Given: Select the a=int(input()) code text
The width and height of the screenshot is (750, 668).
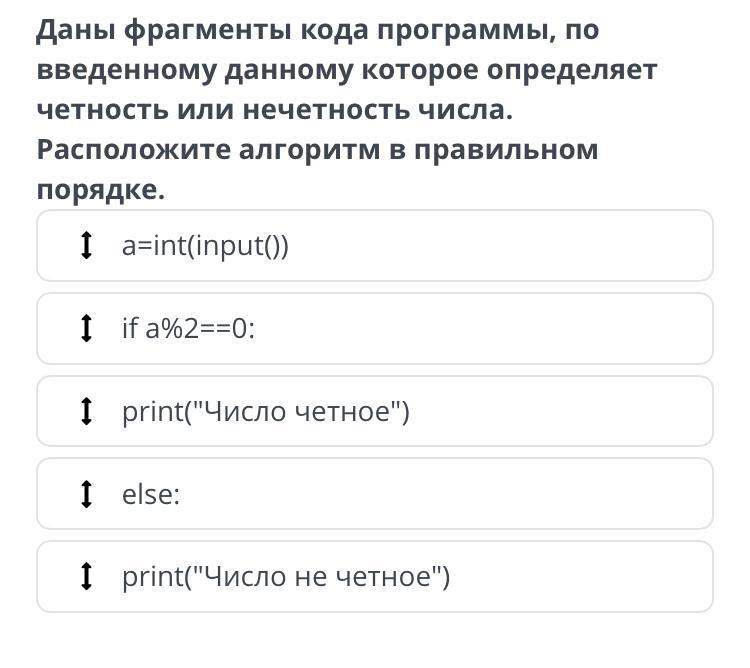Looking at the screenshot, I should (205, 246).
